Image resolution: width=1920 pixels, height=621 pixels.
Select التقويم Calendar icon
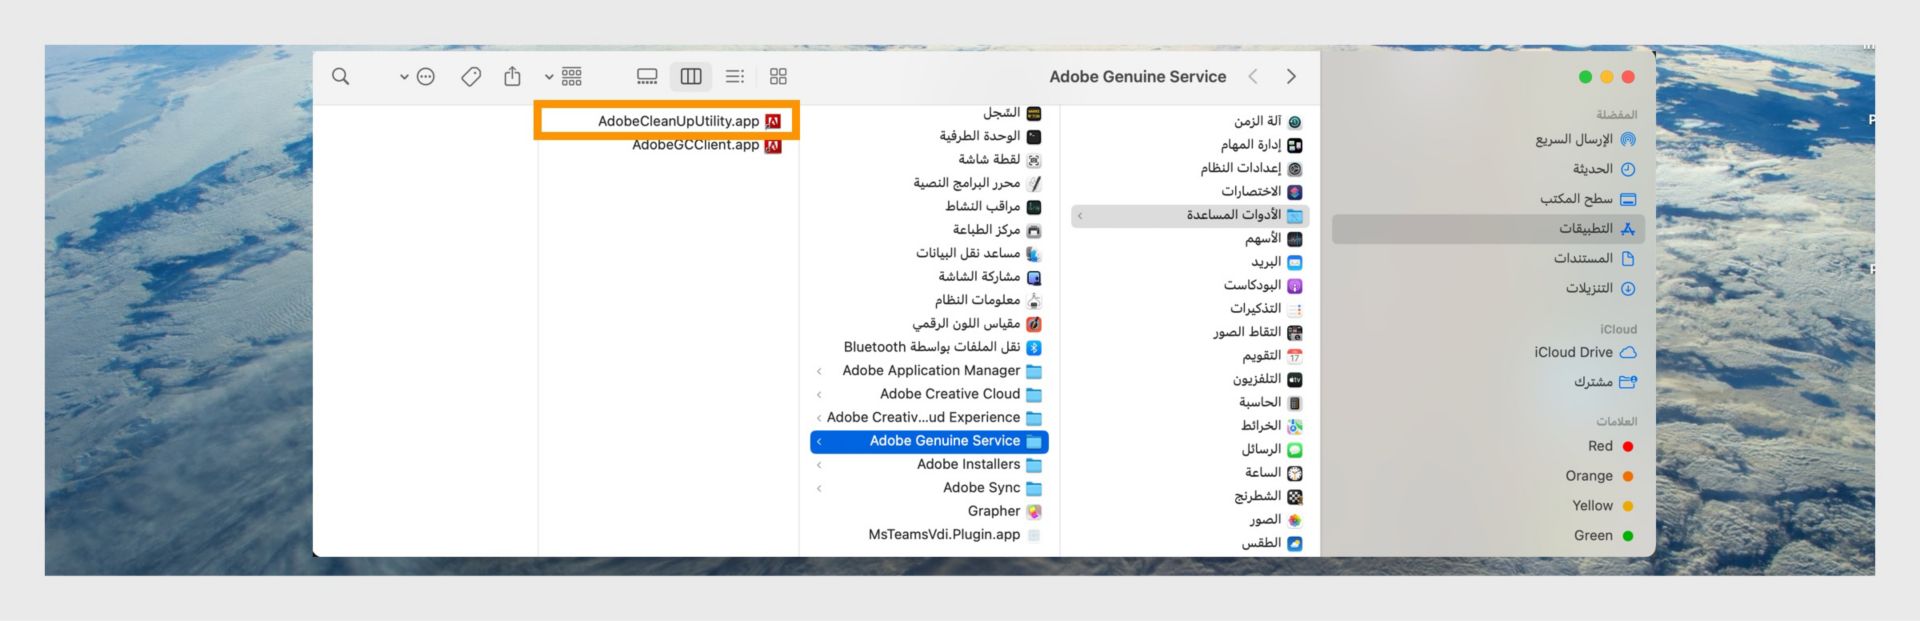click(x=1295, y=356)
